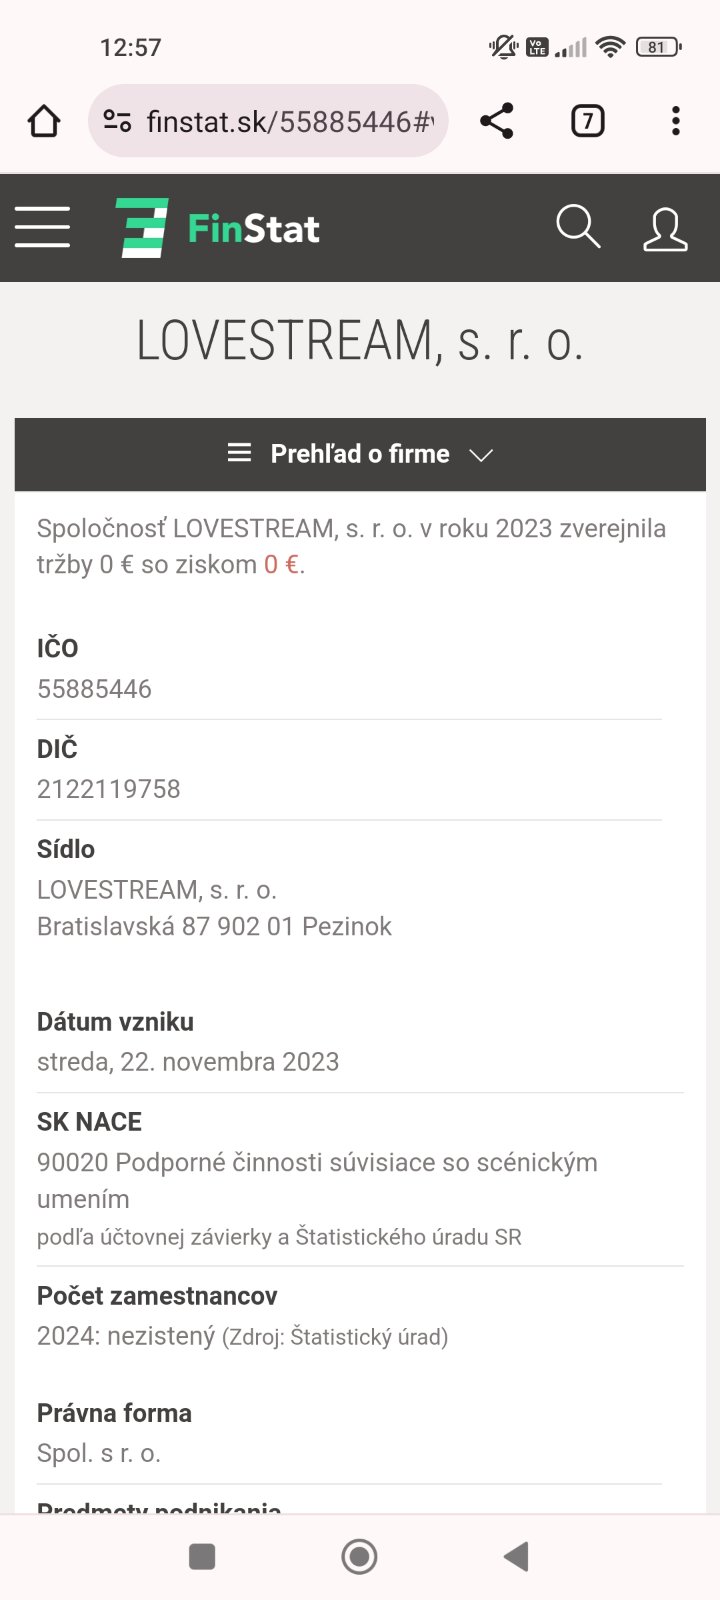Tap the red 0 € profit value
The image size is (720, 1600).
[281, 565]
